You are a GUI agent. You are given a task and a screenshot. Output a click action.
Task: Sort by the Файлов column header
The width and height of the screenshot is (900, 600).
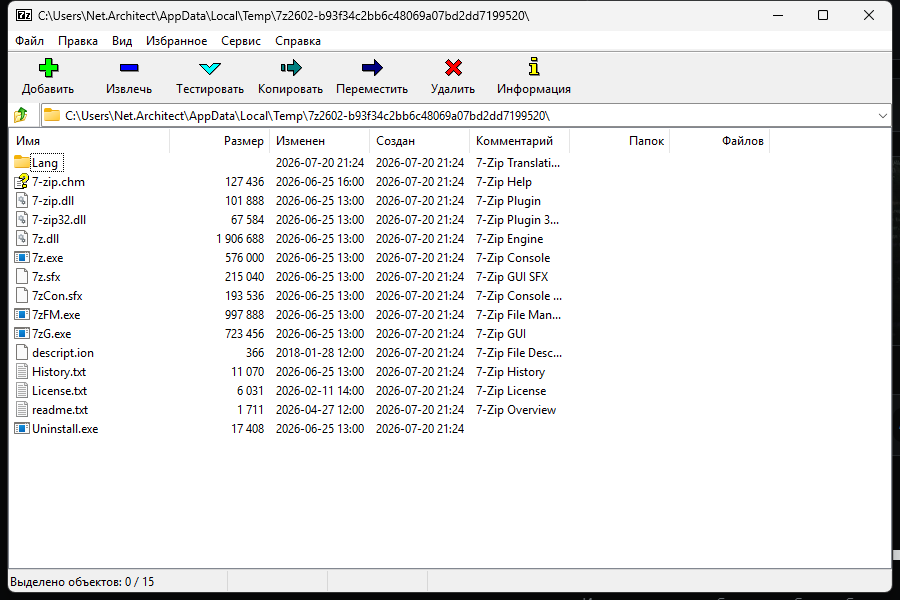click(719, 141)
